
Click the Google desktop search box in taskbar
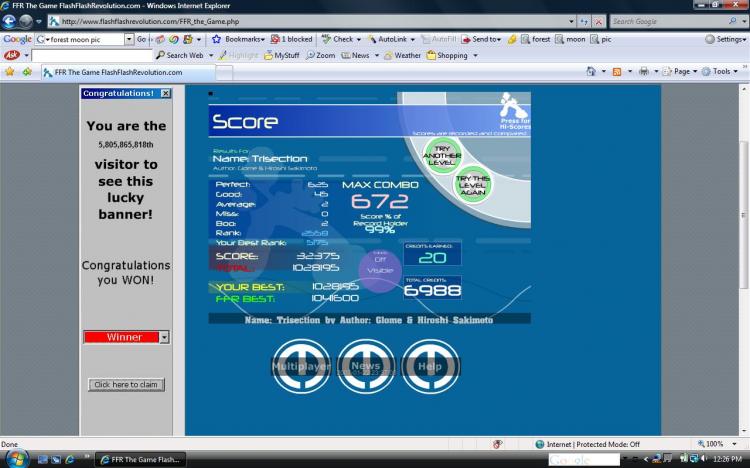584,459
